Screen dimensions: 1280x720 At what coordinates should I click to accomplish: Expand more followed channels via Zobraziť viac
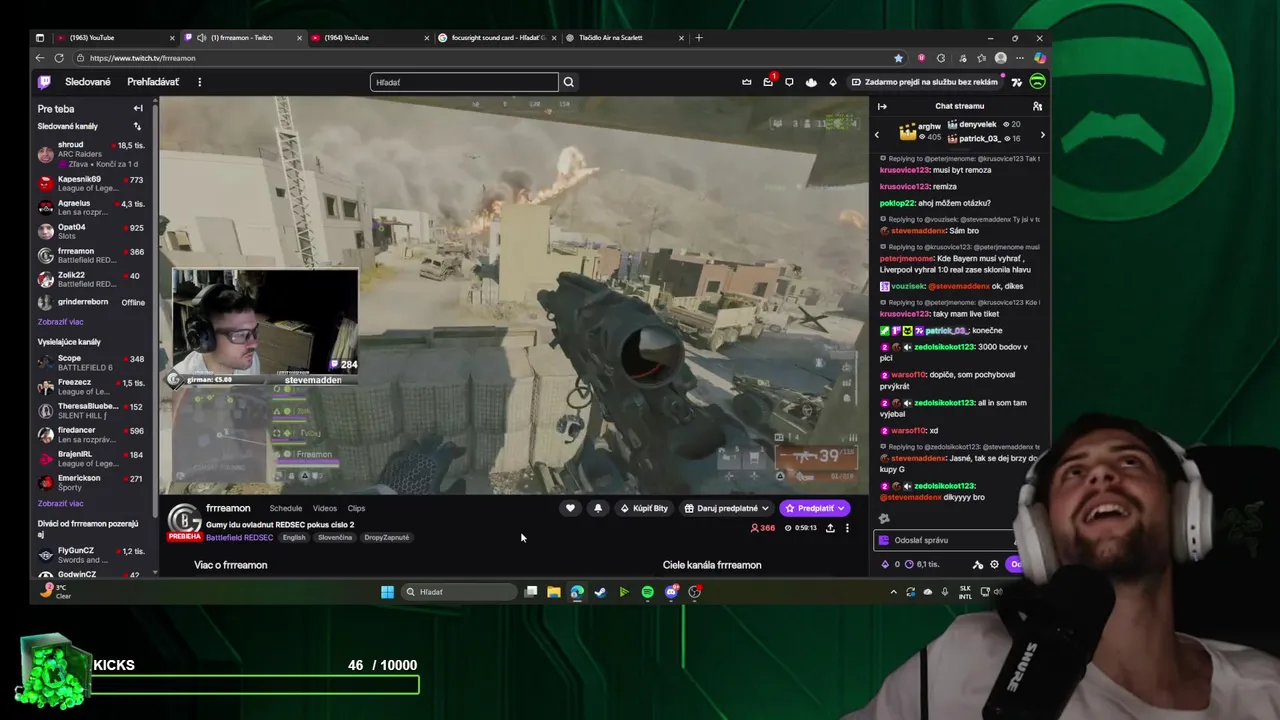coord(60,322)
